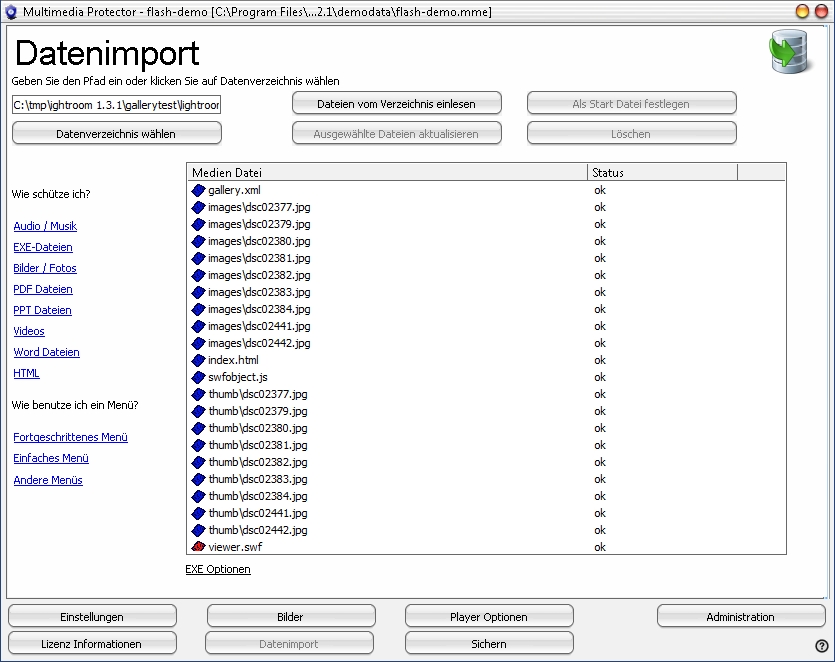The height and width of the screenshot is (662, 835).
Task: Open the Audio / Musik help link
Action: (45, 226)
